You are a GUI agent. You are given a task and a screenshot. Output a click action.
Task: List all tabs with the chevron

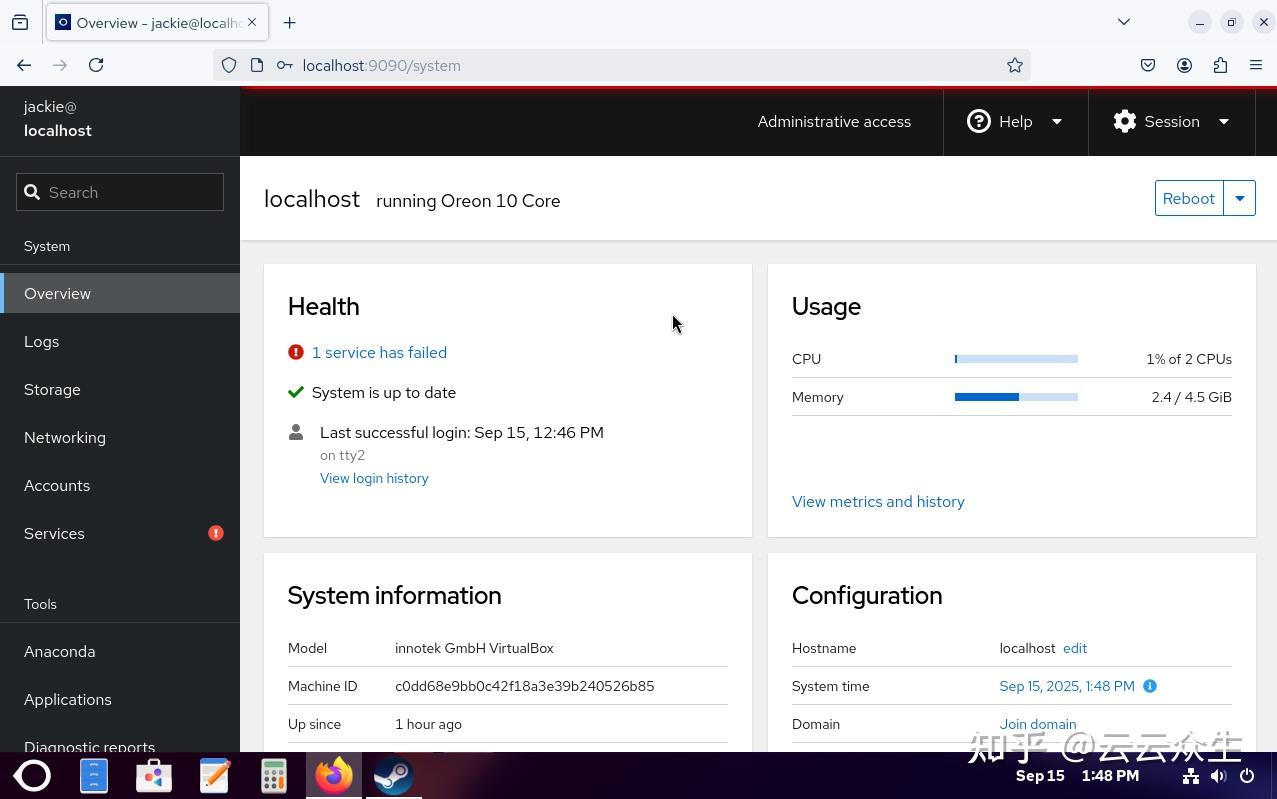(1124, 22)
